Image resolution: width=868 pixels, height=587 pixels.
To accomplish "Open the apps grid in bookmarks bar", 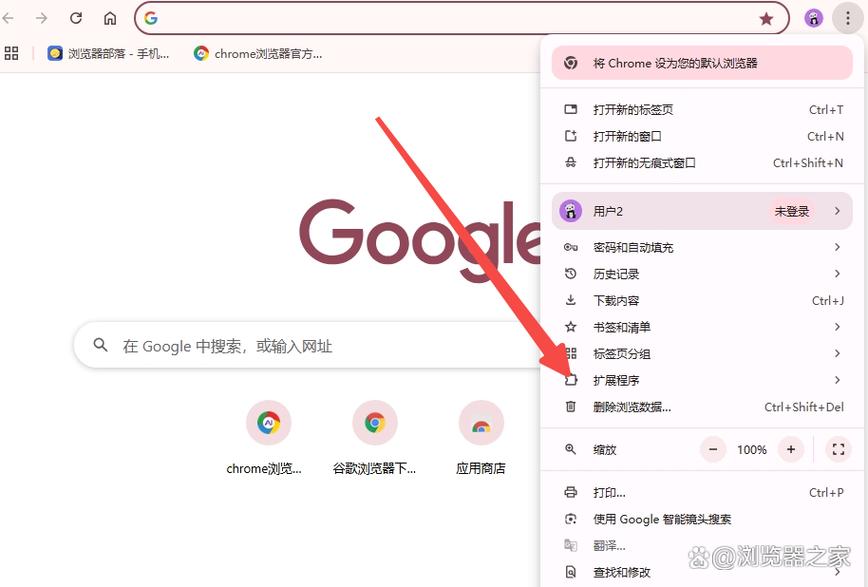I will (11, 53).
